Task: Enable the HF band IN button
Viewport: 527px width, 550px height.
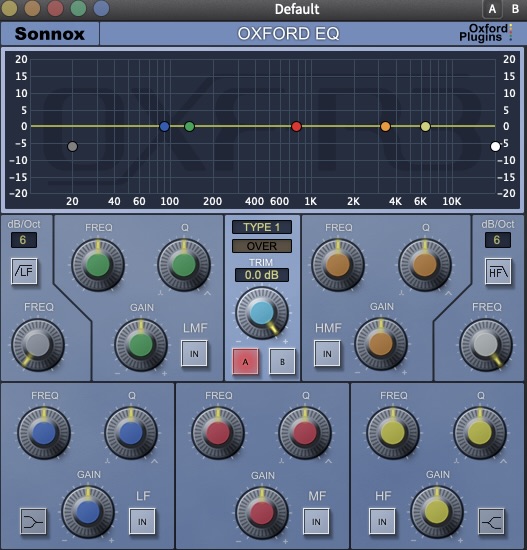Action: (x=382, y=521)
